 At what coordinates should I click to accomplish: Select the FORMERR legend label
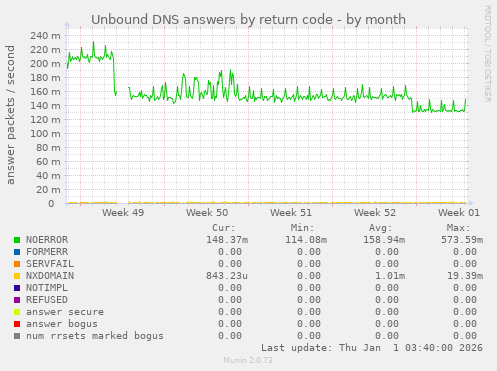[47, 252]
